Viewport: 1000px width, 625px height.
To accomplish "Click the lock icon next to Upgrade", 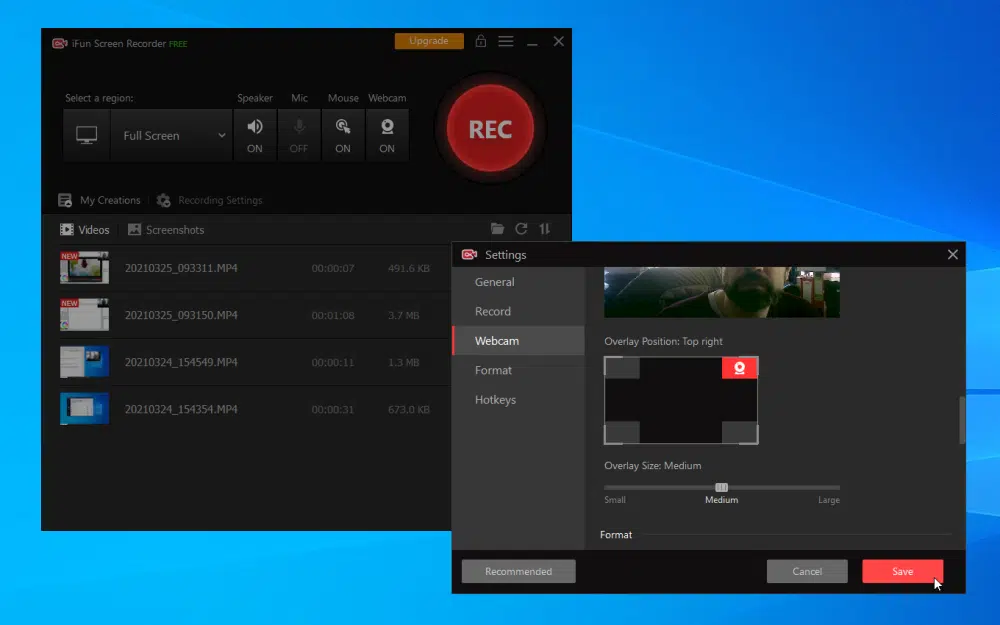I will pyautogui.click(x=481, y=41).
